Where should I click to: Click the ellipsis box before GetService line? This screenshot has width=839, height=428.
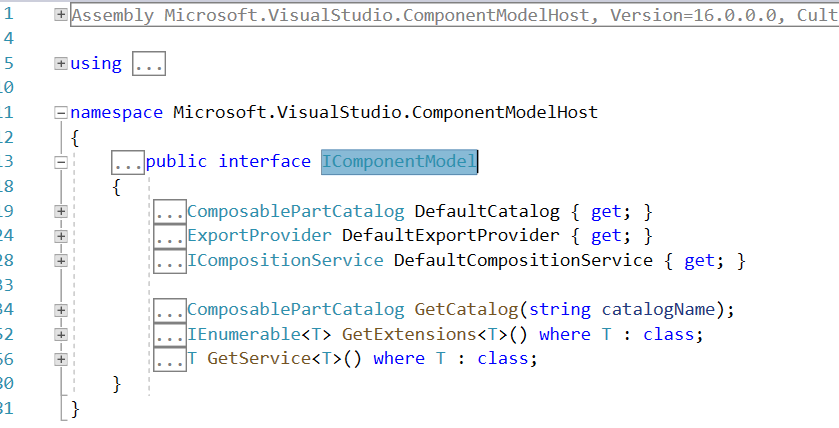(170, 359)
